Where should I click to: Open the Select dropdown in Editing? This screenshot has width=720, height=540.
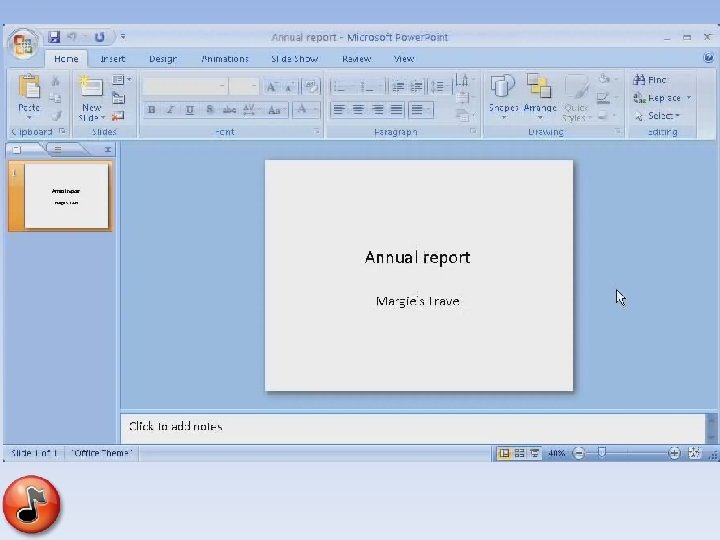pos(657,116)
